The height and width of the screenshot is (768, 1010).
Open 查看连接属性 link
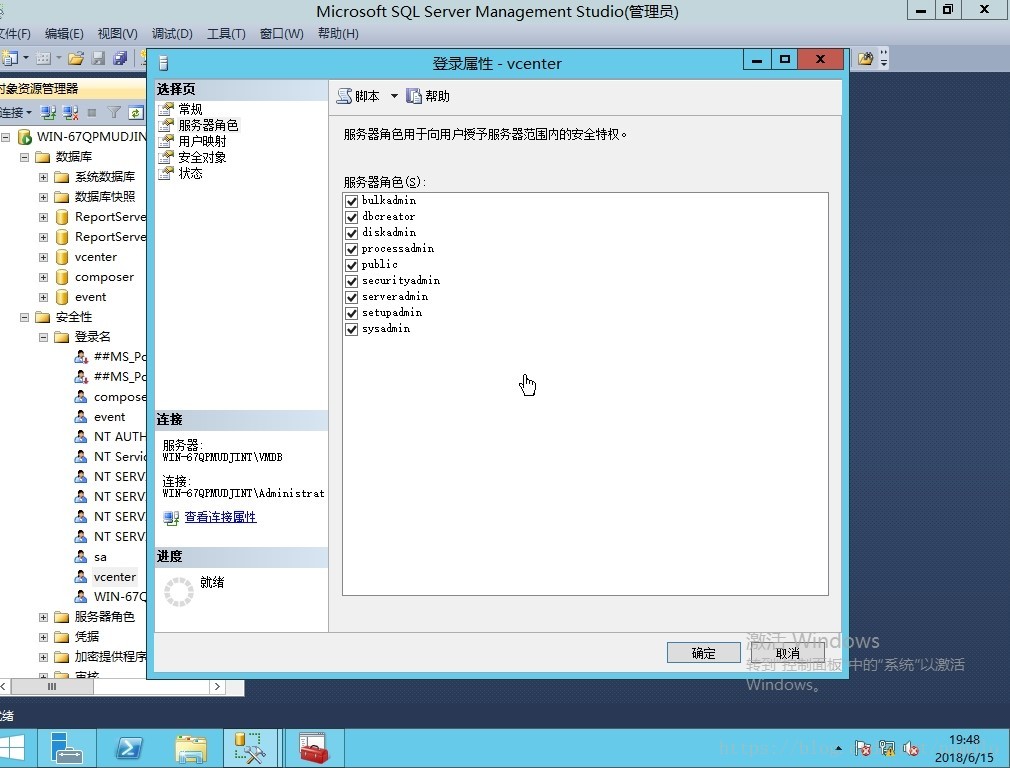pyautogui.click(x=220, y=517)
